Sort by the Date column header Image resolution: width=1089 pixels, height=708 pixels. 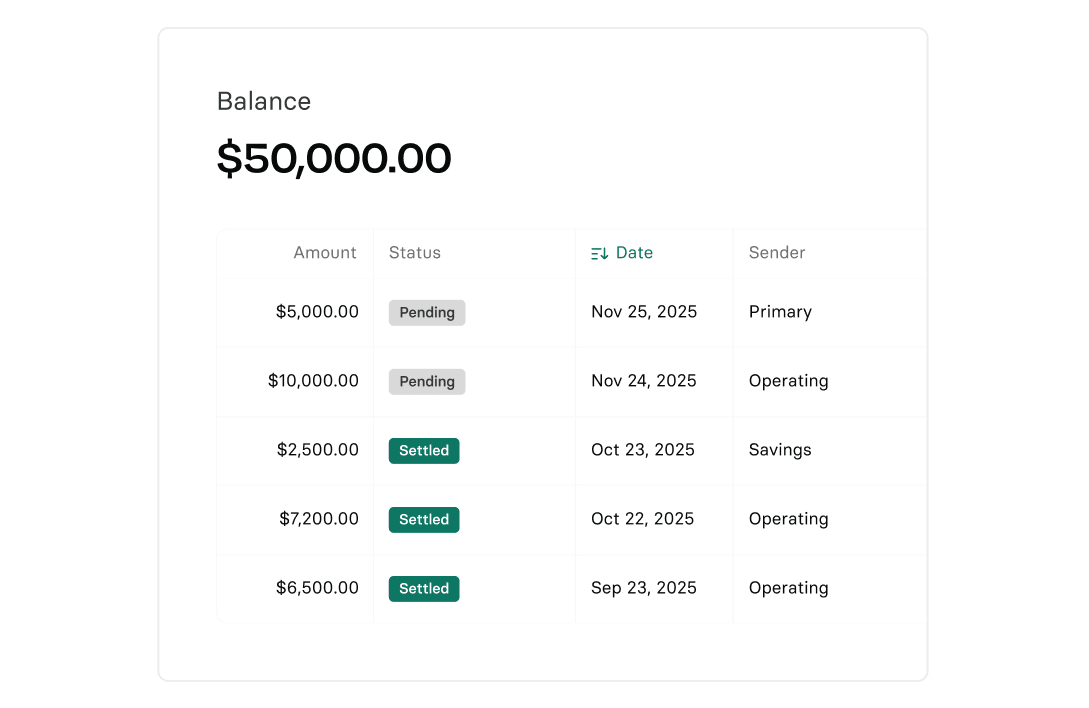coord(634,253)
